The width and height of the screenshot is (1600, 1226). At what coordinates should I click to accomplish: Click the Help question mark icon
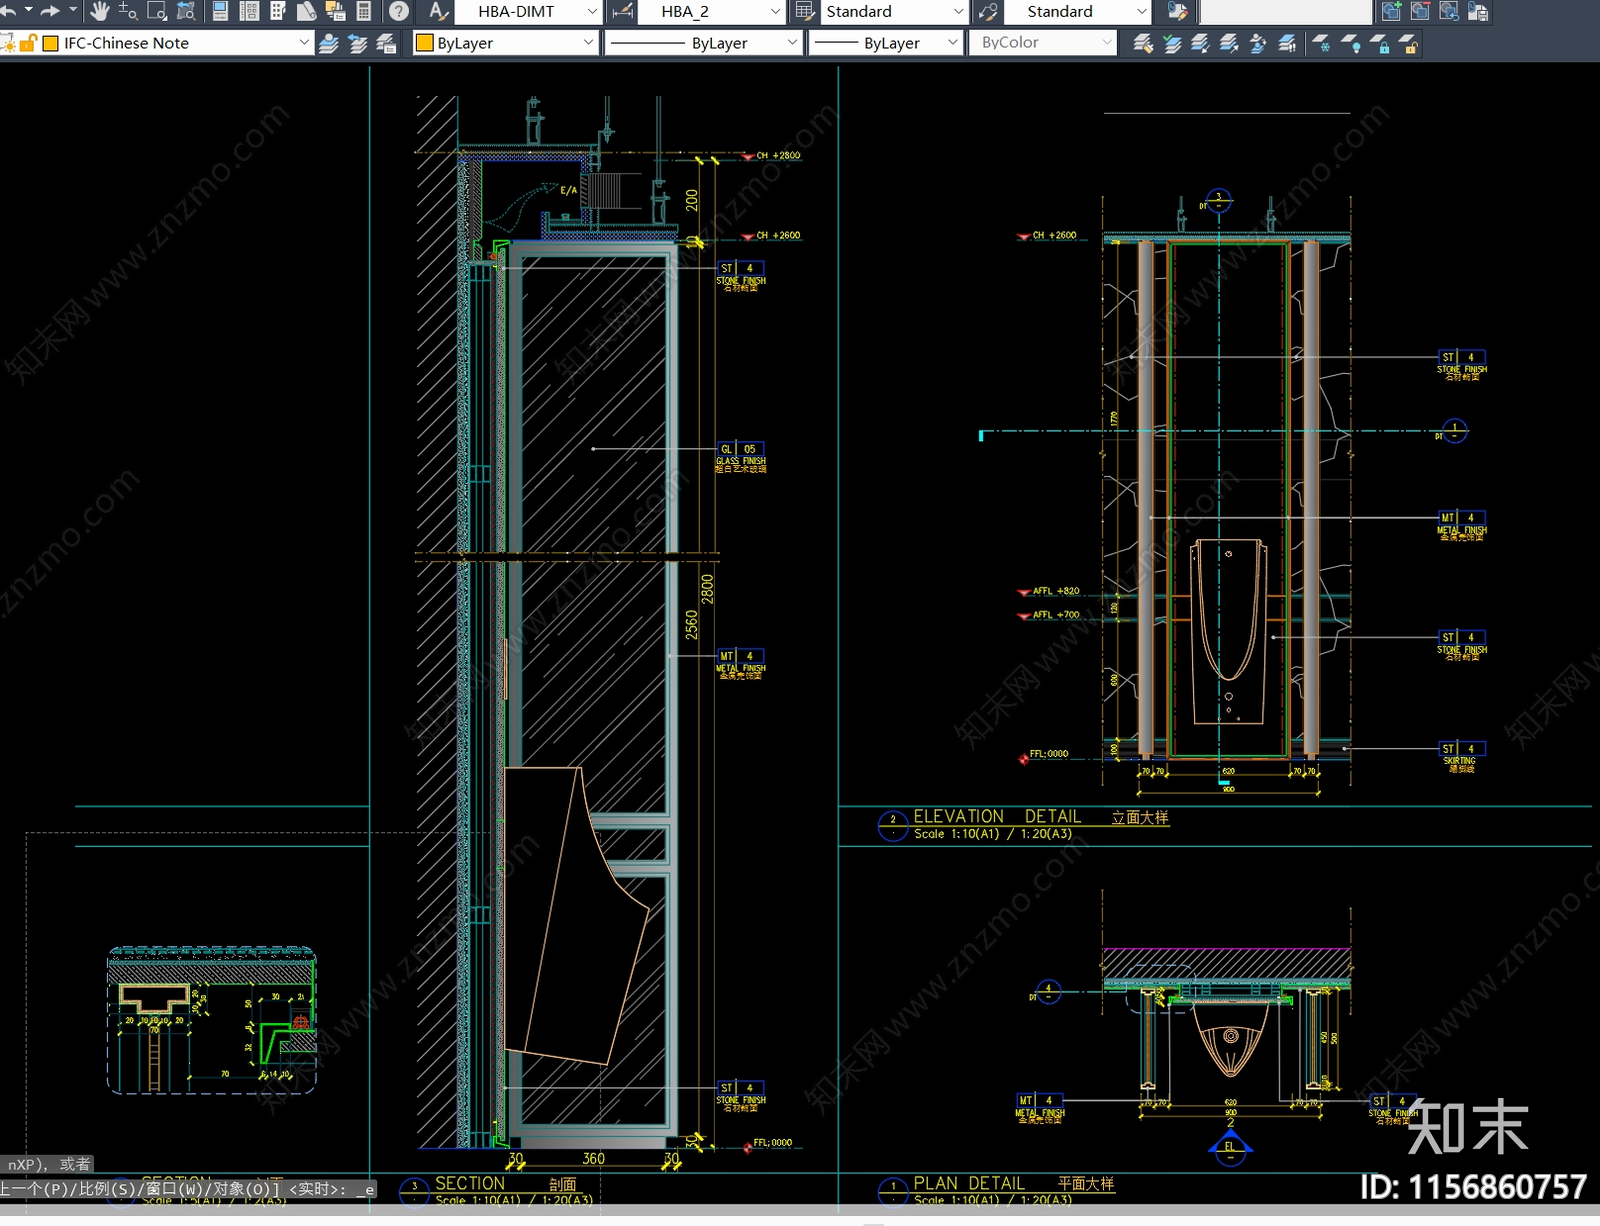[x=399, y=11]
